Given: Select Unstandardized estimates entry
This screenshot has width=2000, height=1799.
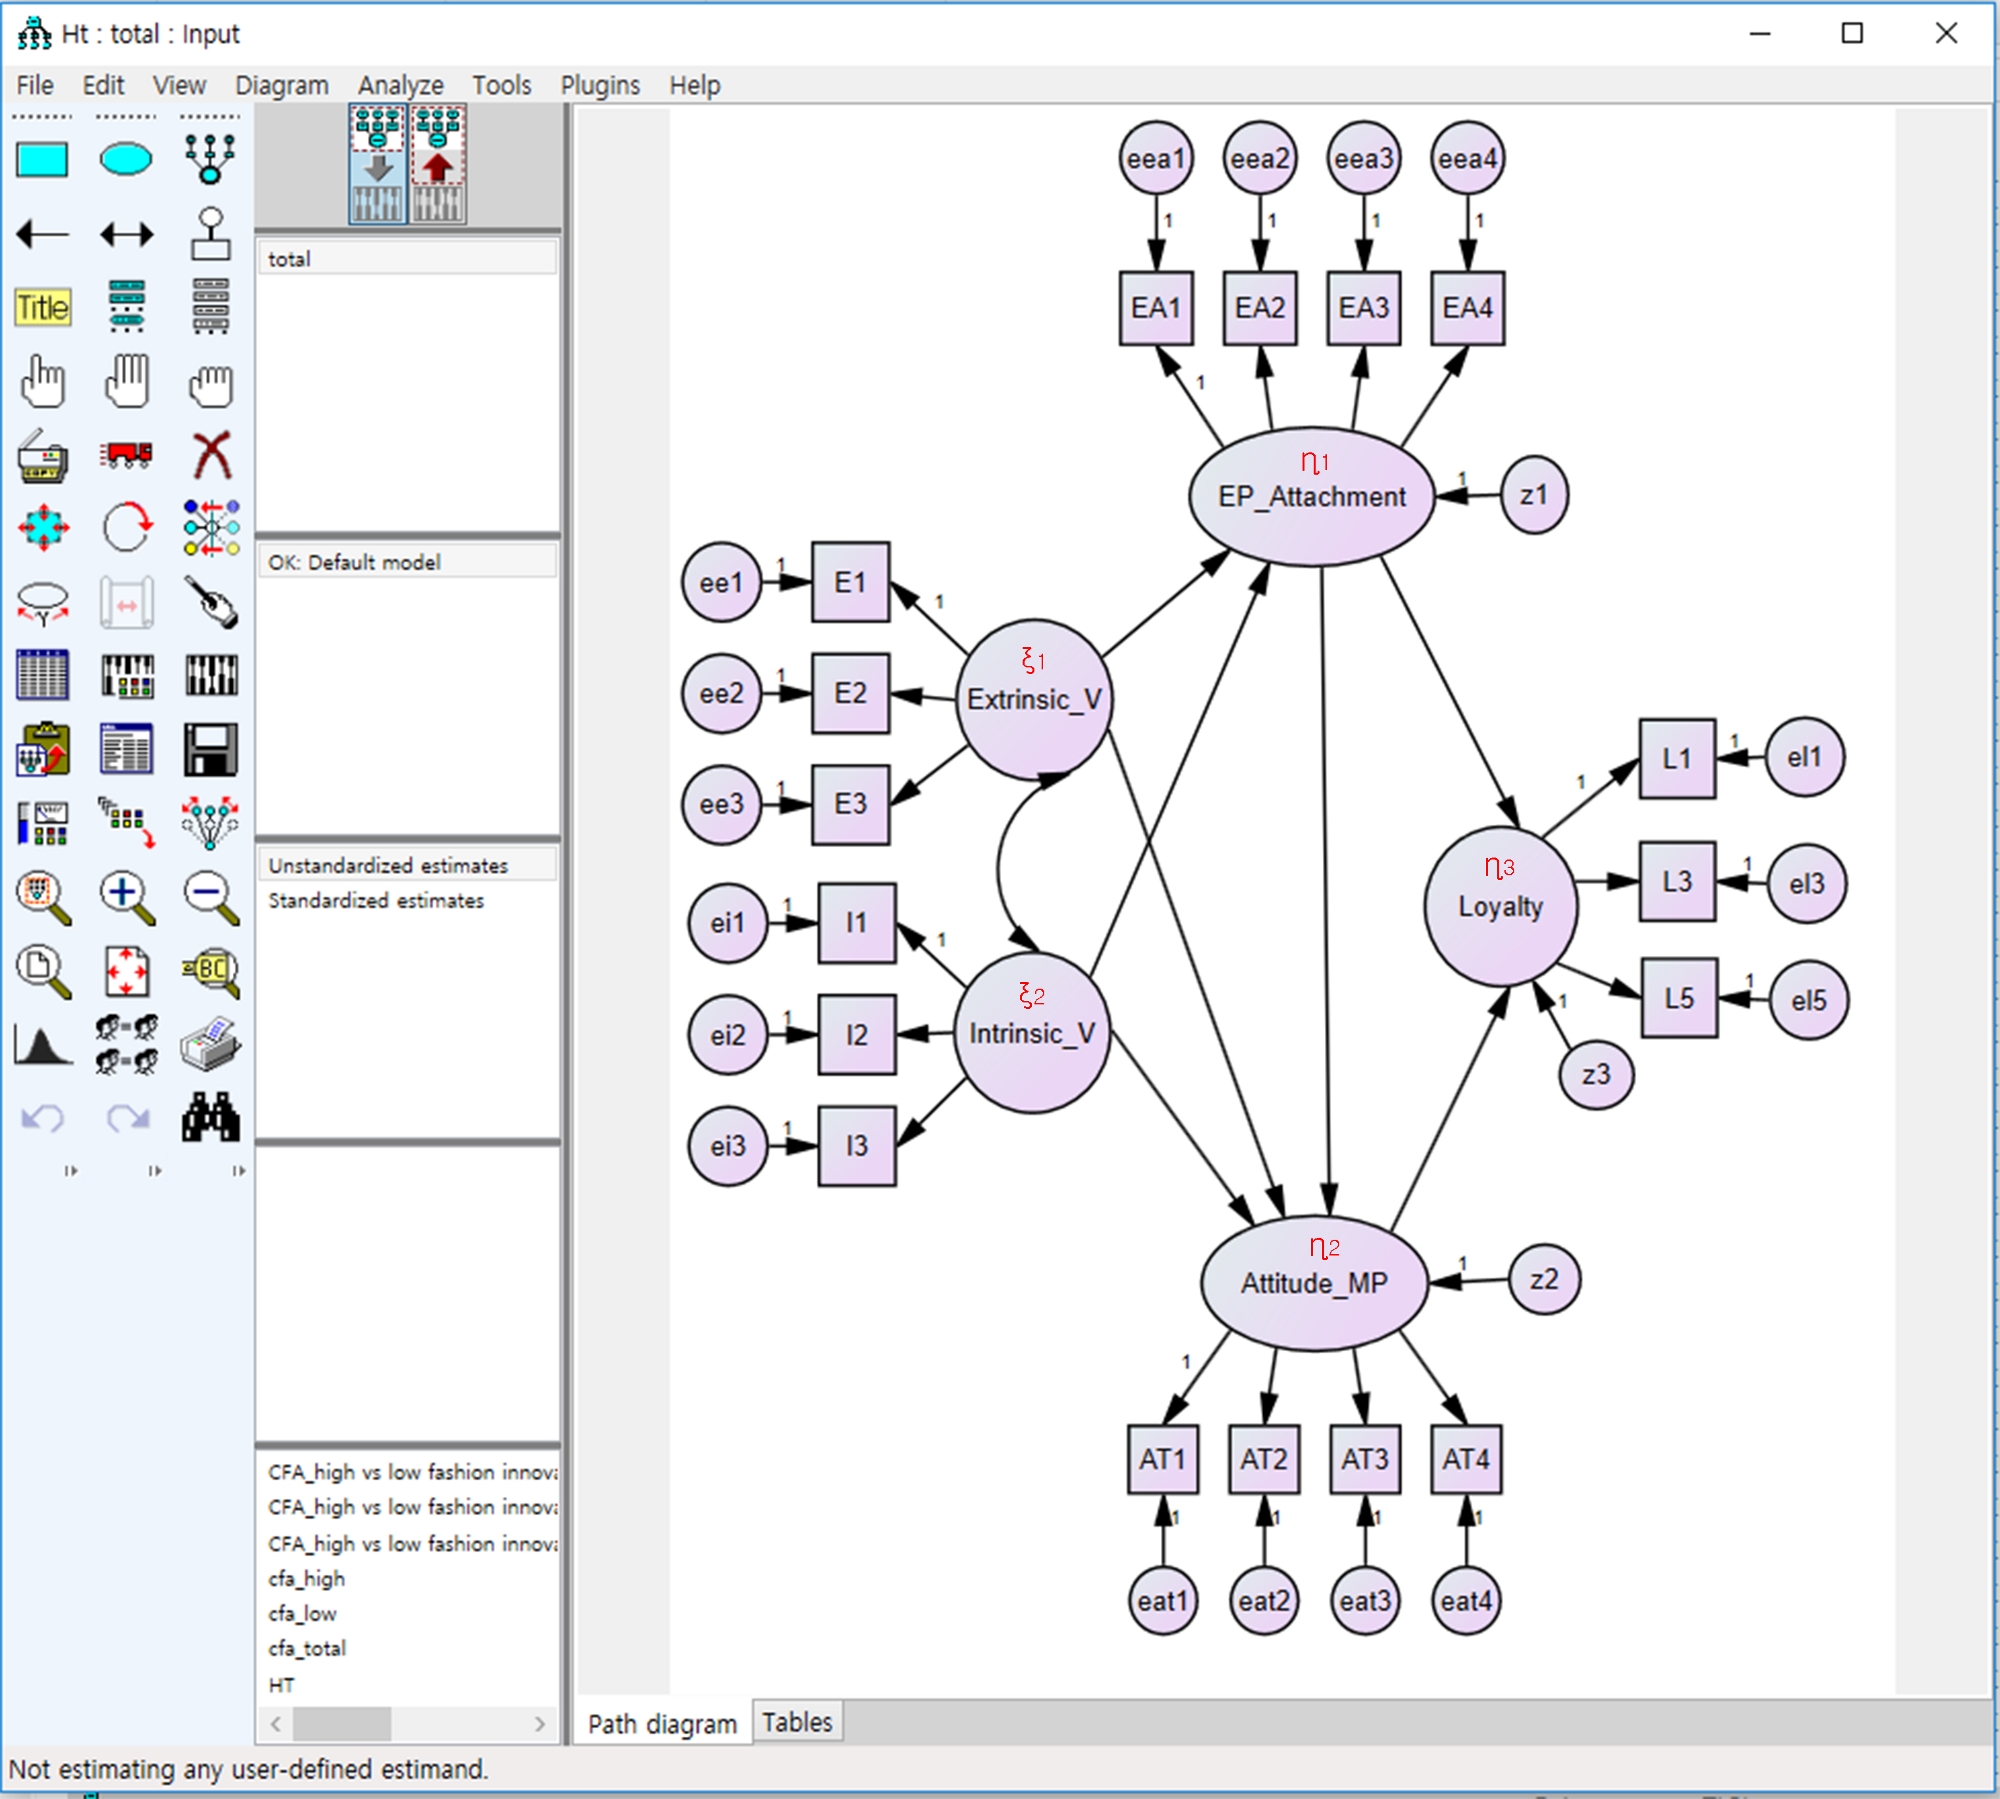Looking at the screenshot, I should point(388,865).
